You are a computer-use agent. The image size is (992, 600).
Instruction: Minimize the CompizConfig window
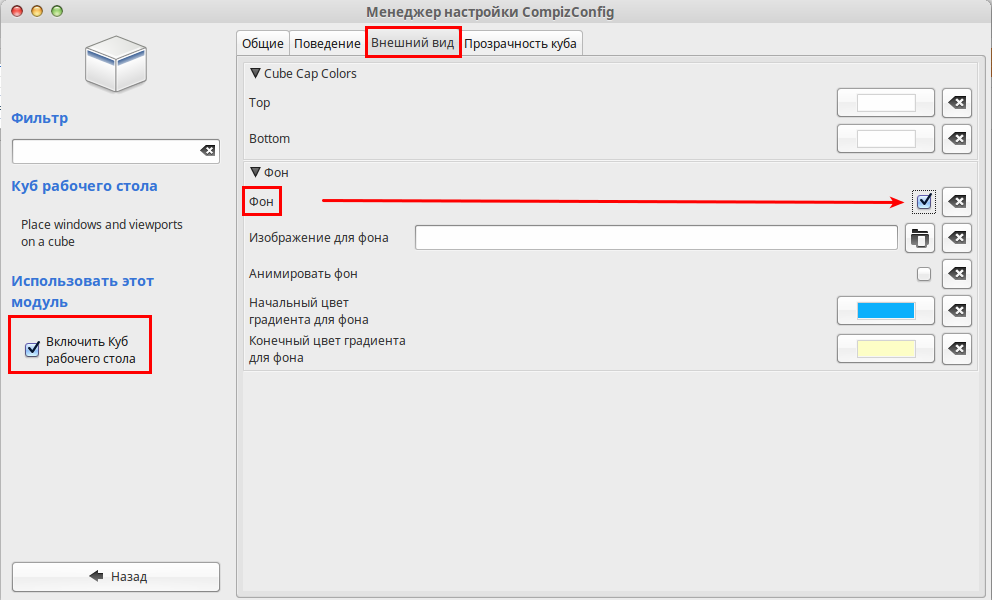[37, 11]
